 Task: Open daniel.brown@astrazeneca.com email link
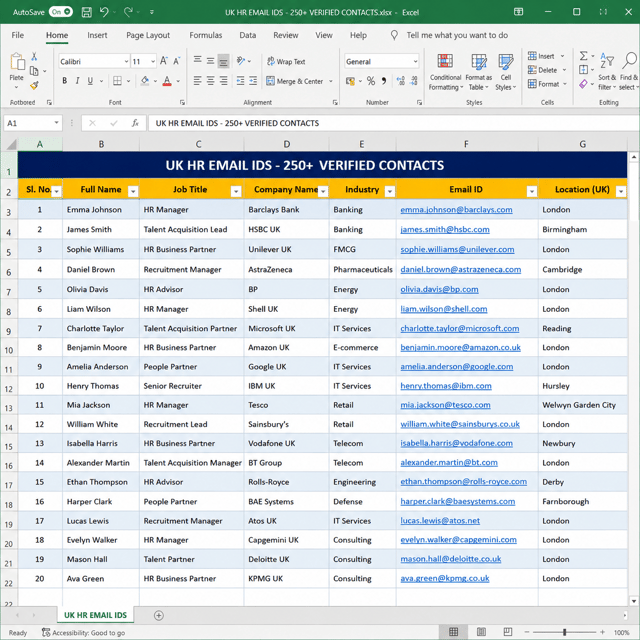pos(460,270)
